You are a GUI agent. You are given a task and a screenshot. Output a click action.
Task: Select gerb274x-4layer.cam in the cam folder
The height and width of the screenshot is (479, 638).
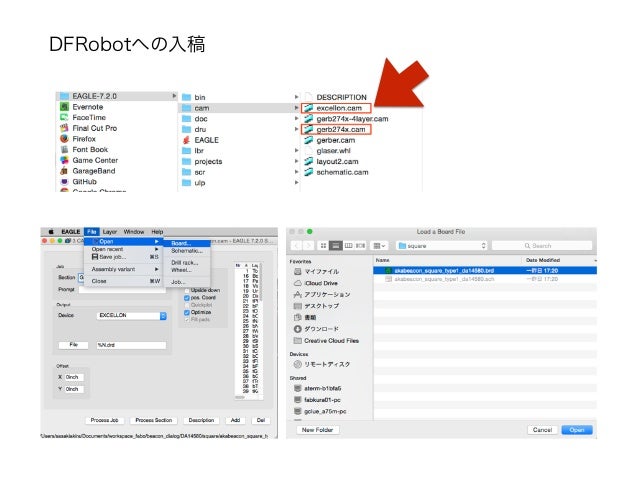[352, 119]
